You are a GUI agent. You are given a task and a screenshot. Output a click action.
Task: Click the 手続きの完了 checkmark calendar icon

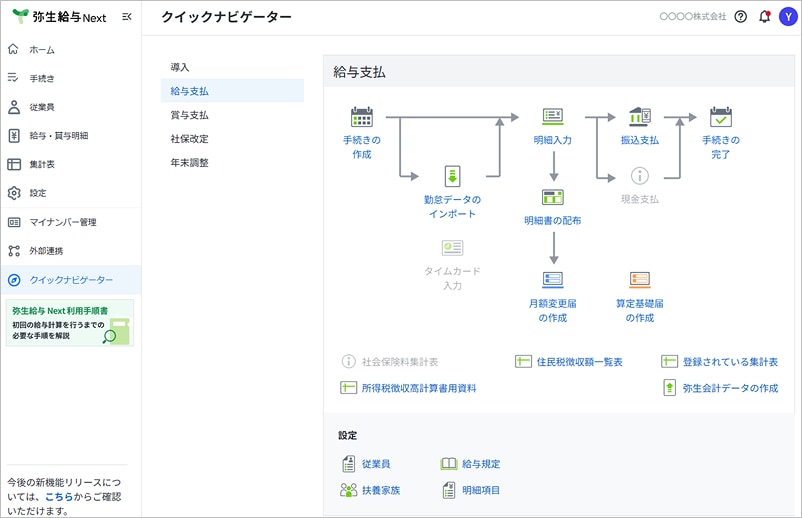tap(720, 117)
